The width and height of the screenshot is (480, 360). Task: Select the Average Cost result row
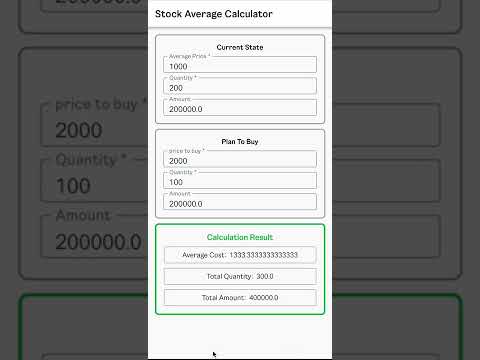pos(240,255)
